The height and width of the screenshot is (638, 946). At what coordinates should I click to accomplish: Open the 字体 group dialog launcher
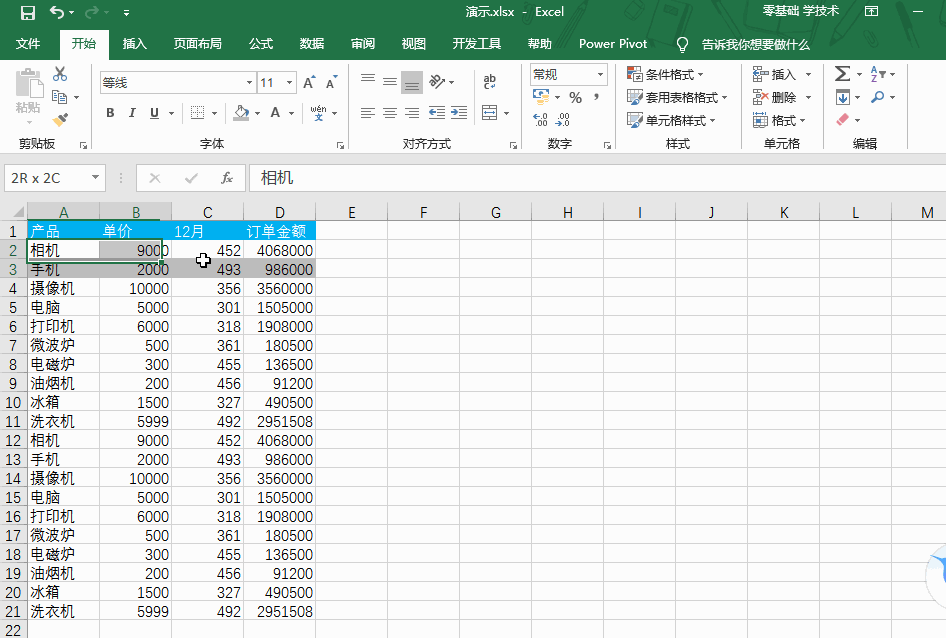[x=340, y=145]
